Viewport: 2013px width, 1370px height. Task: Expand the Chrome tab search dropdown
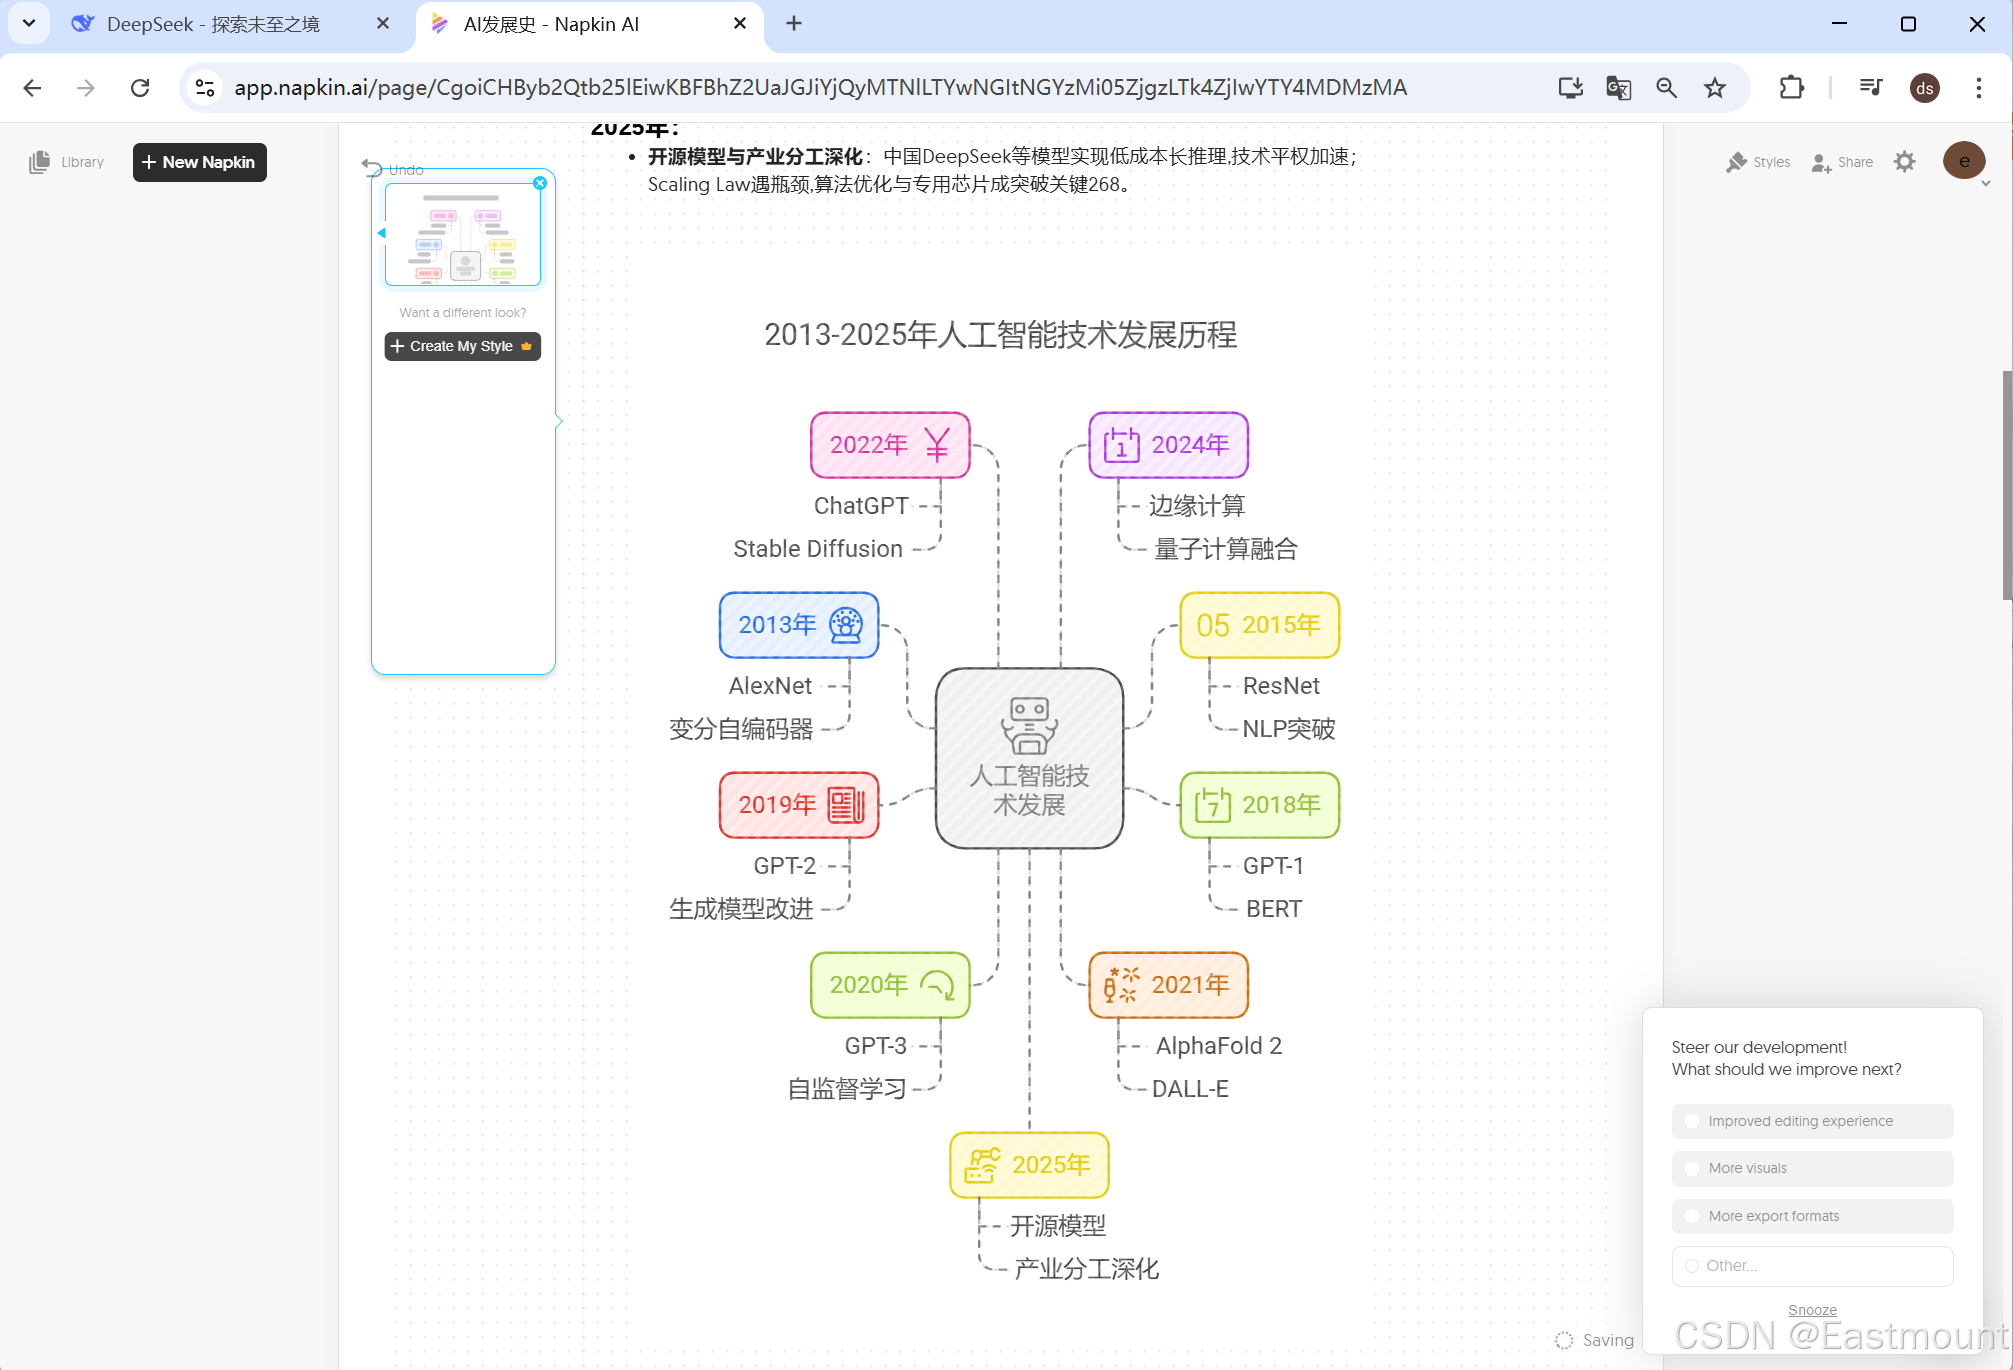point(29,23)
